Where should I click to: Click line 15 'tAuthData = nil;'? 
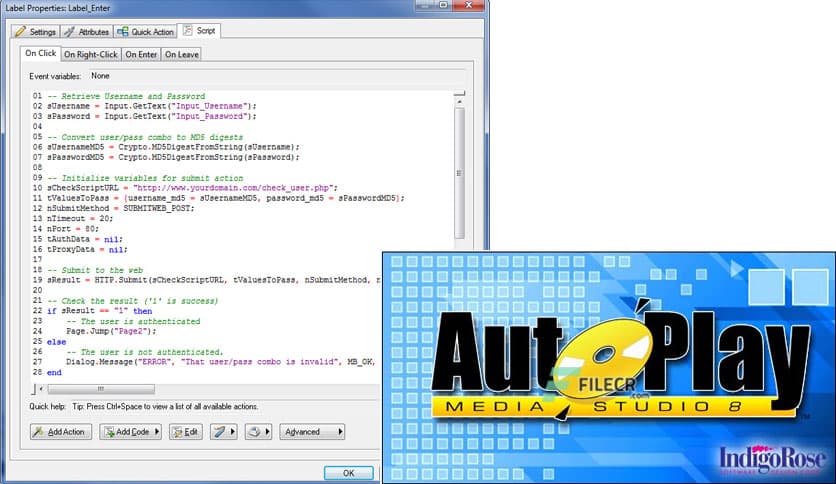pyautogui.click(x=84, y=239)
